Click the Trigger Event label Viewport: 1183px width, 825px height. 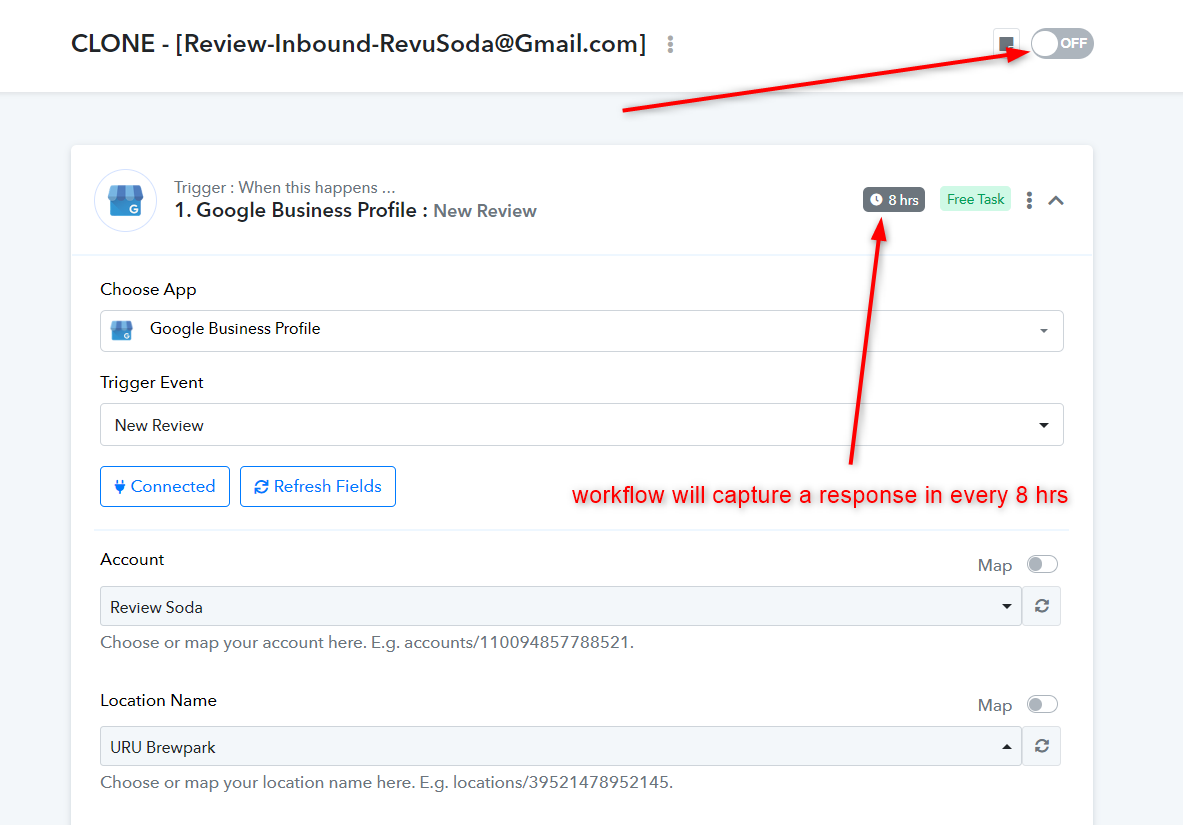152,383
